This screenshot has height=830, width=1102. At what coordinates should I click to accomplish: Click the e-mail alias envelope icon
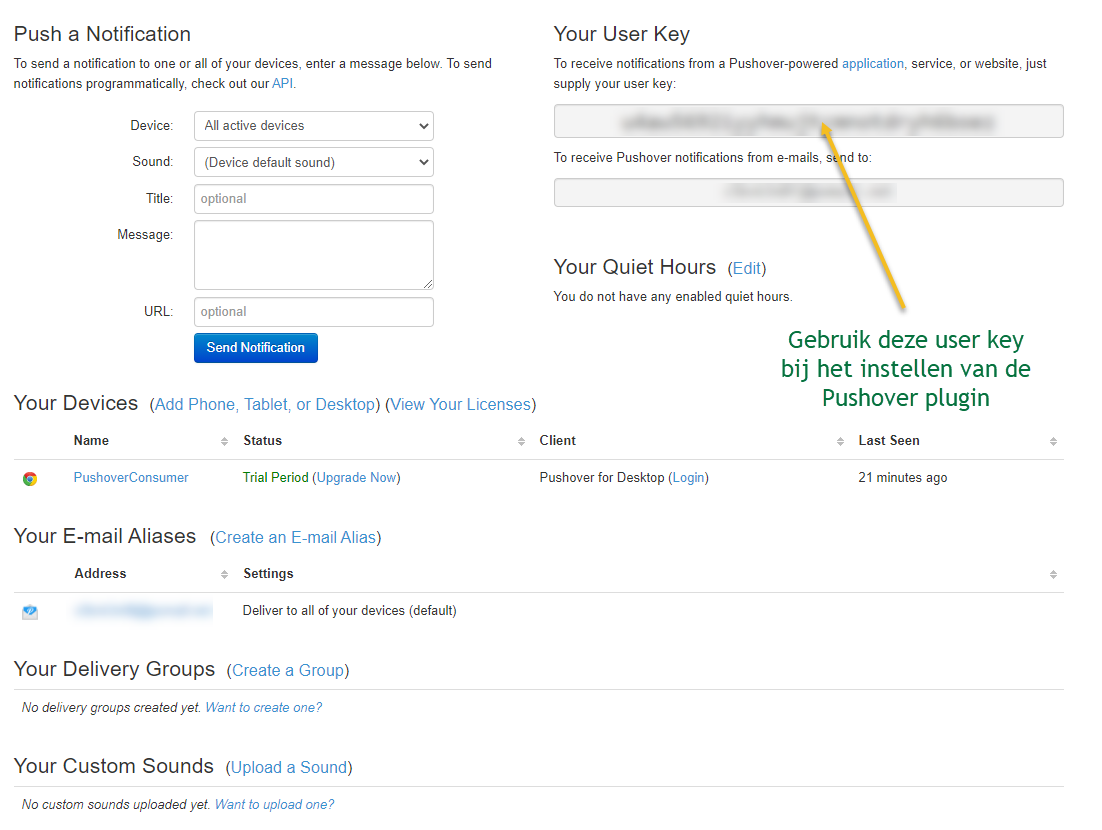point(30,612)
